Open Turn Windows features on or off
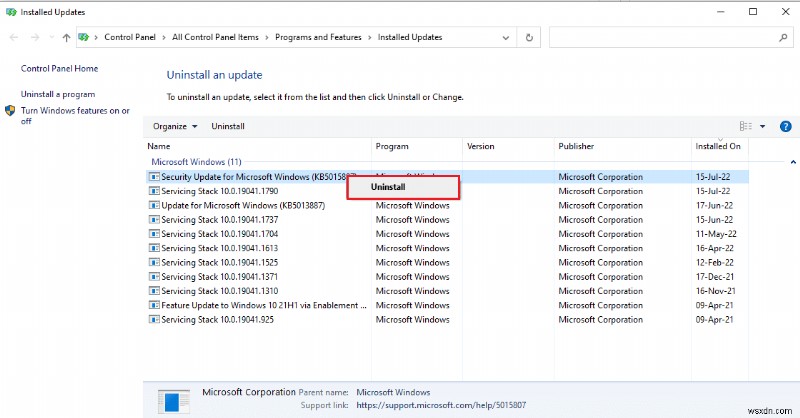The image size is (800, 418). coord(75,115)
